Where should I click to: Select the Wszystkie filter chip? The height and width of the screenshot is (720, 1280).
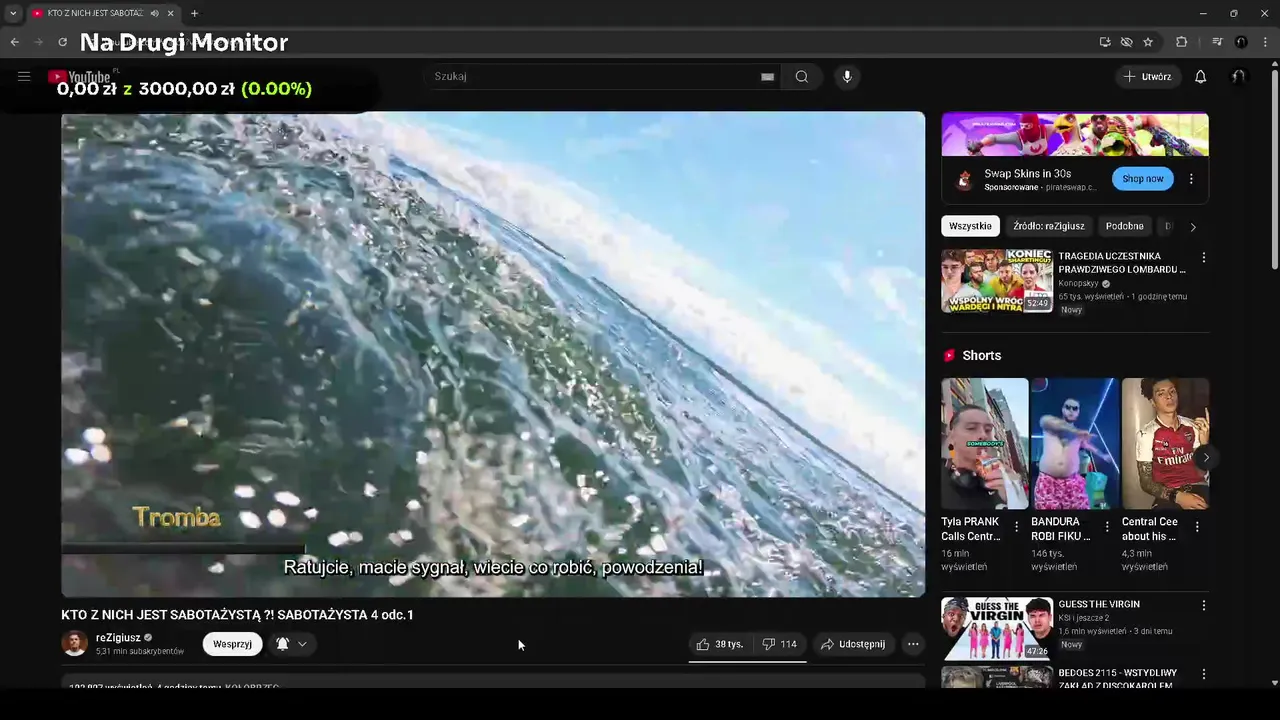[970, 226]
